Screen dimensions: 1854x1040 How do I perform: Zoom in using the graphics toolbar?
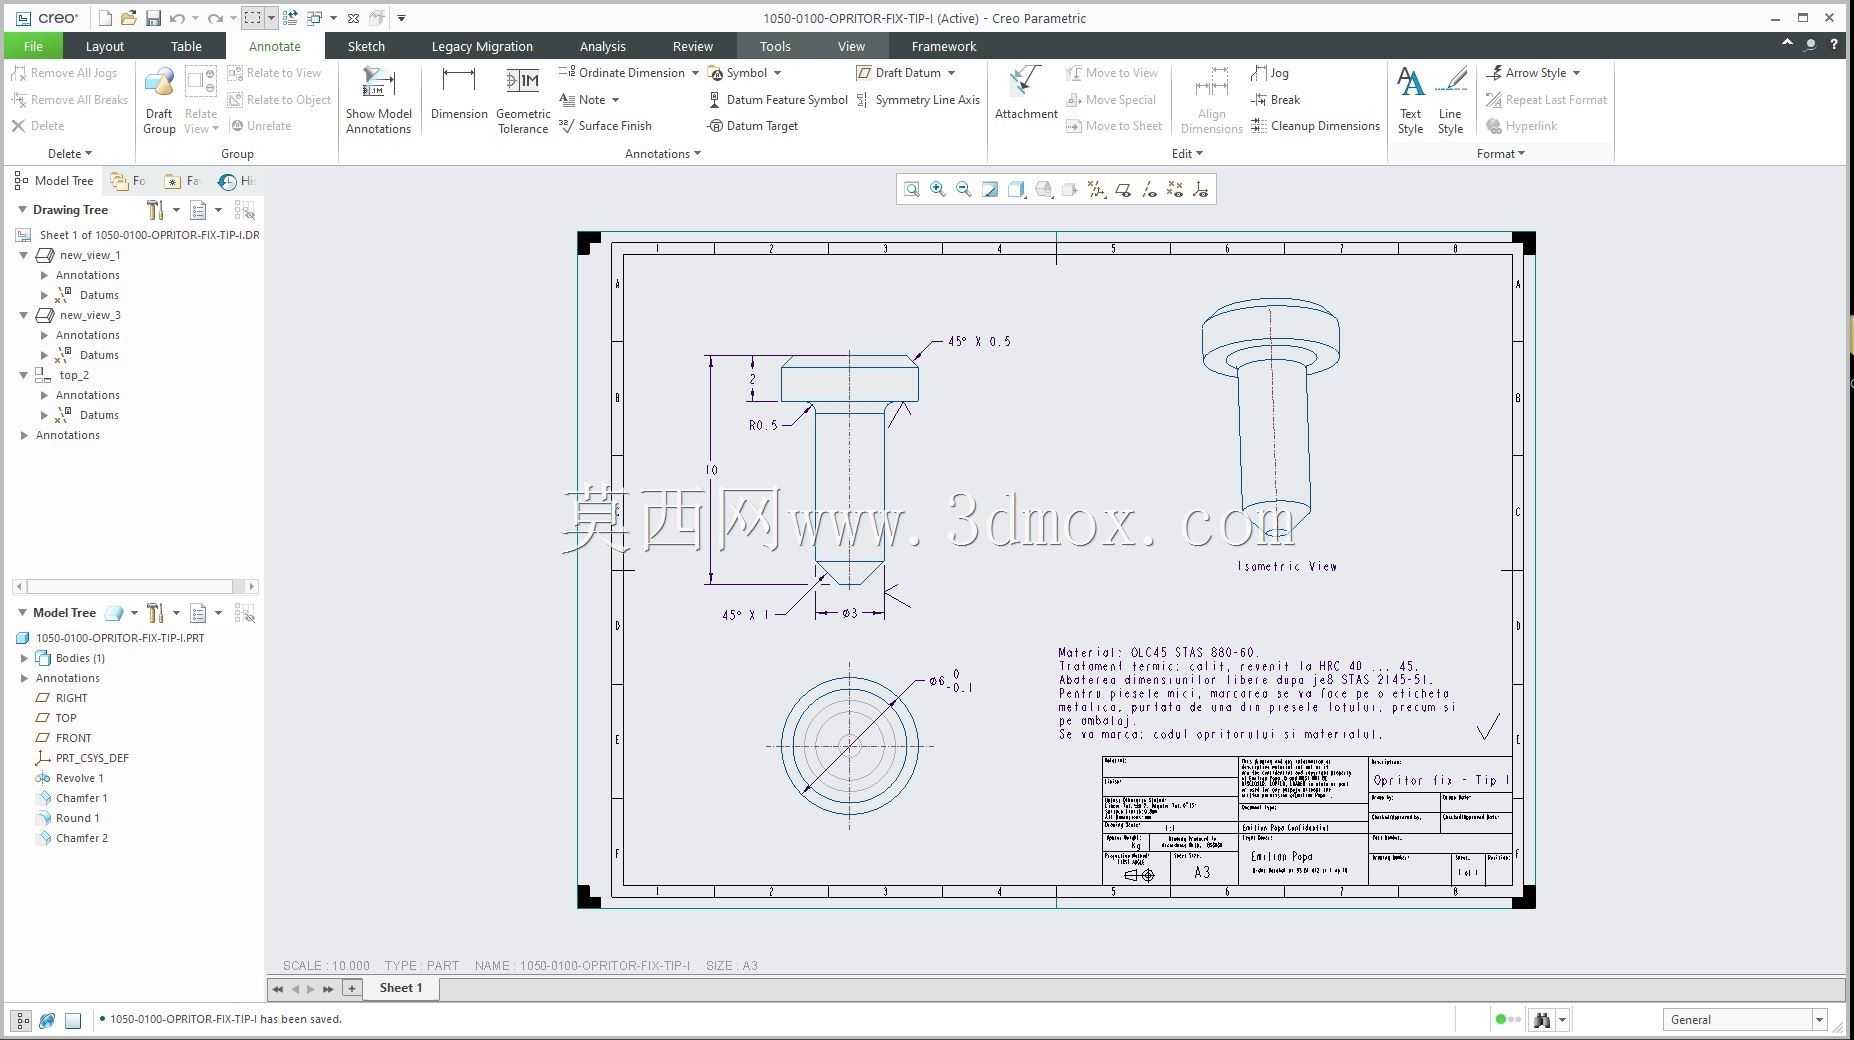pos(938,189)
